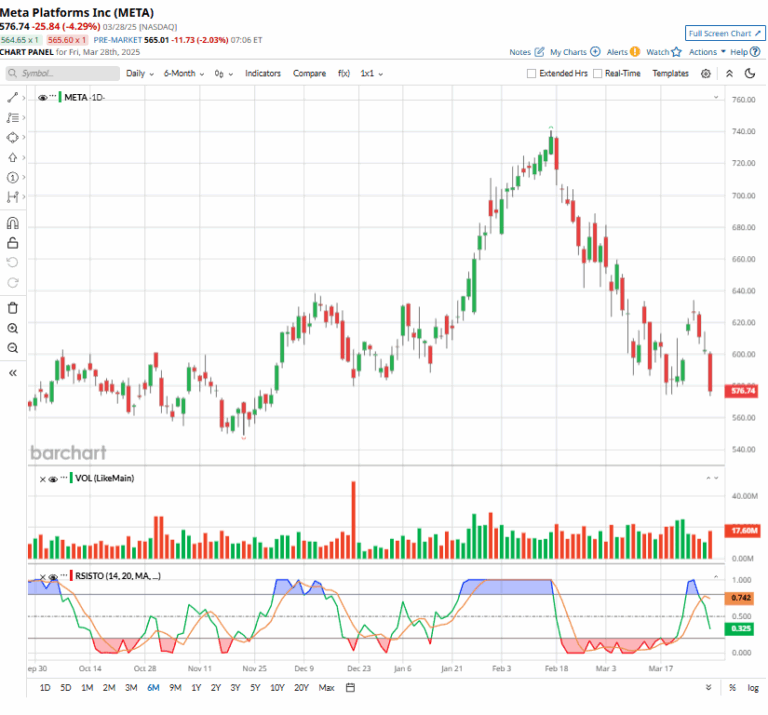Select the 6M time range
768x715 pixels.
[x=153, y=688]
